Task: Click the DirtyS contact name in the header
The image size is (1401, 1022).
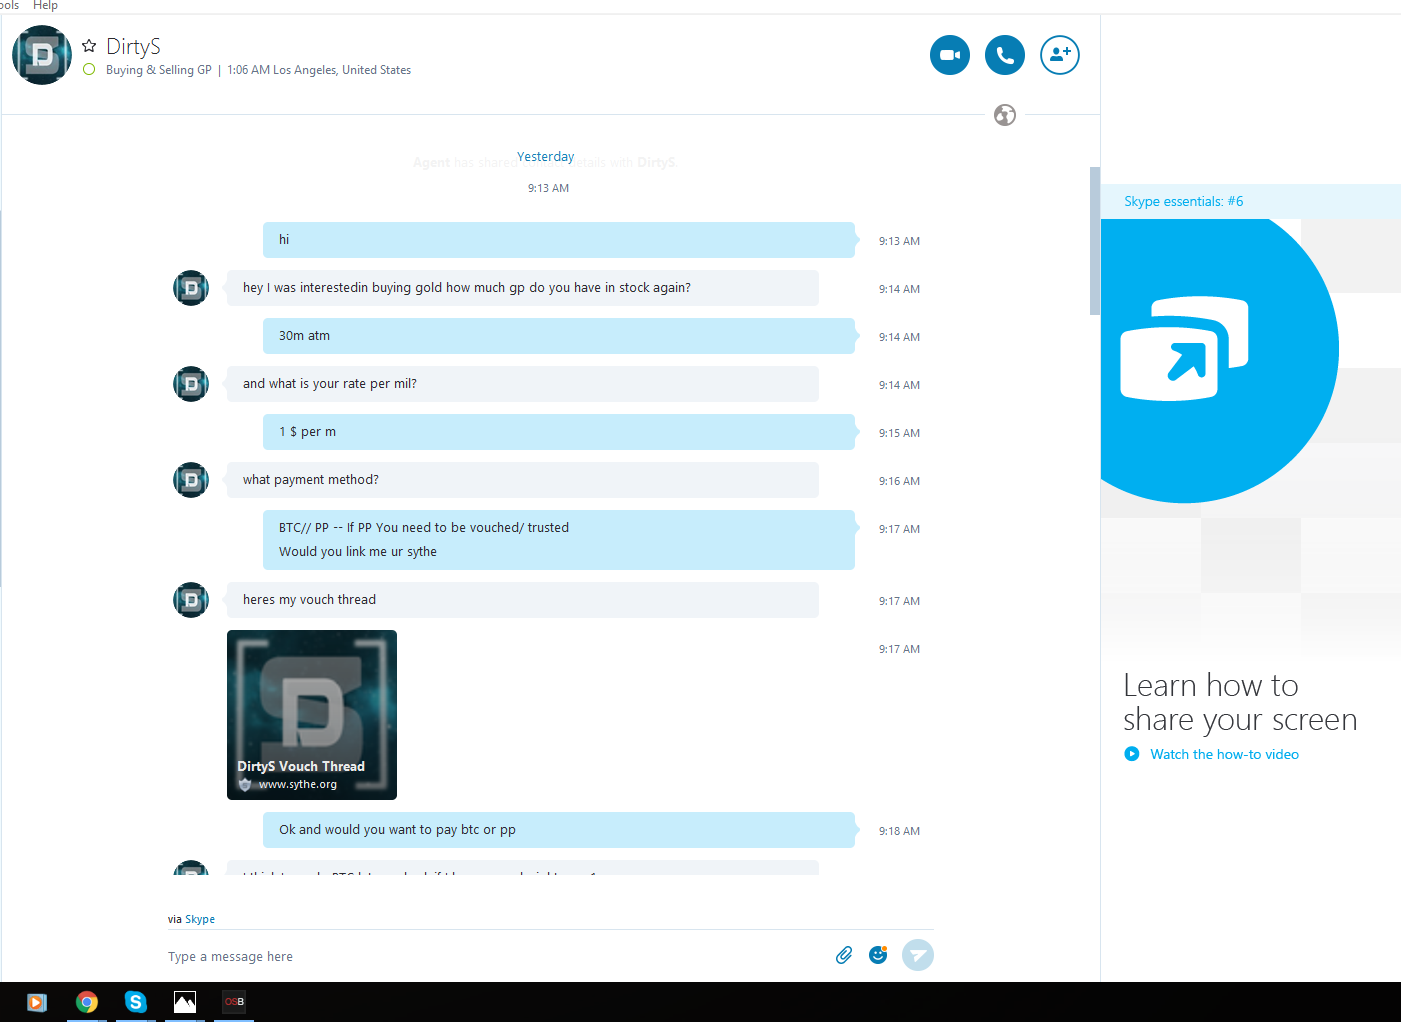Action: click(133, 46)
